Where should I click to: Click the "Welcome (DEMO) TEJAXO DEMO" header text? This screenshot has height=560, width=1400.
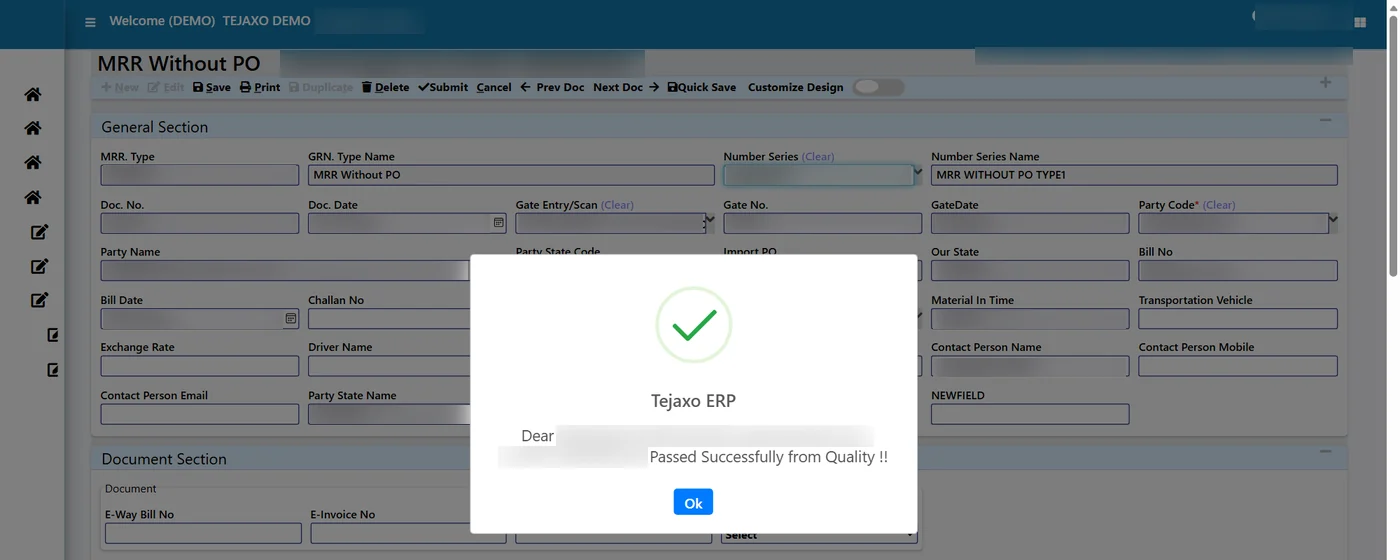(x=210, y=21)
